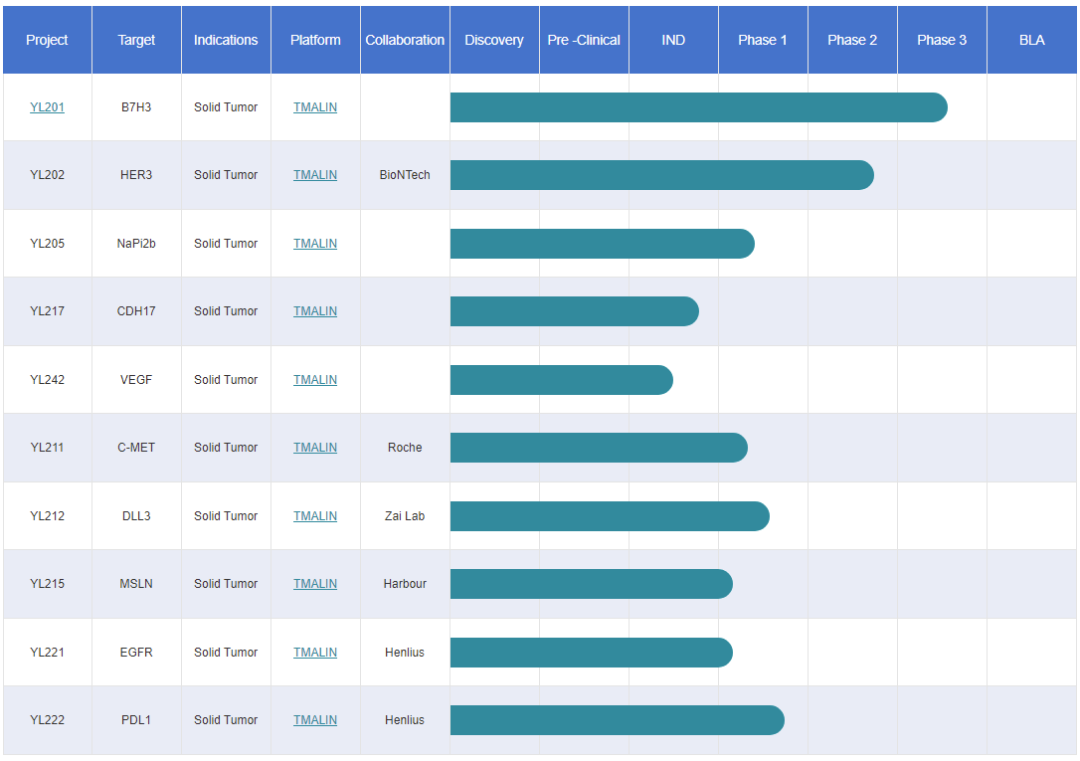The image size is (1080, 761).
Task: Select the MSLN target cell
Action: click(136, 584)
